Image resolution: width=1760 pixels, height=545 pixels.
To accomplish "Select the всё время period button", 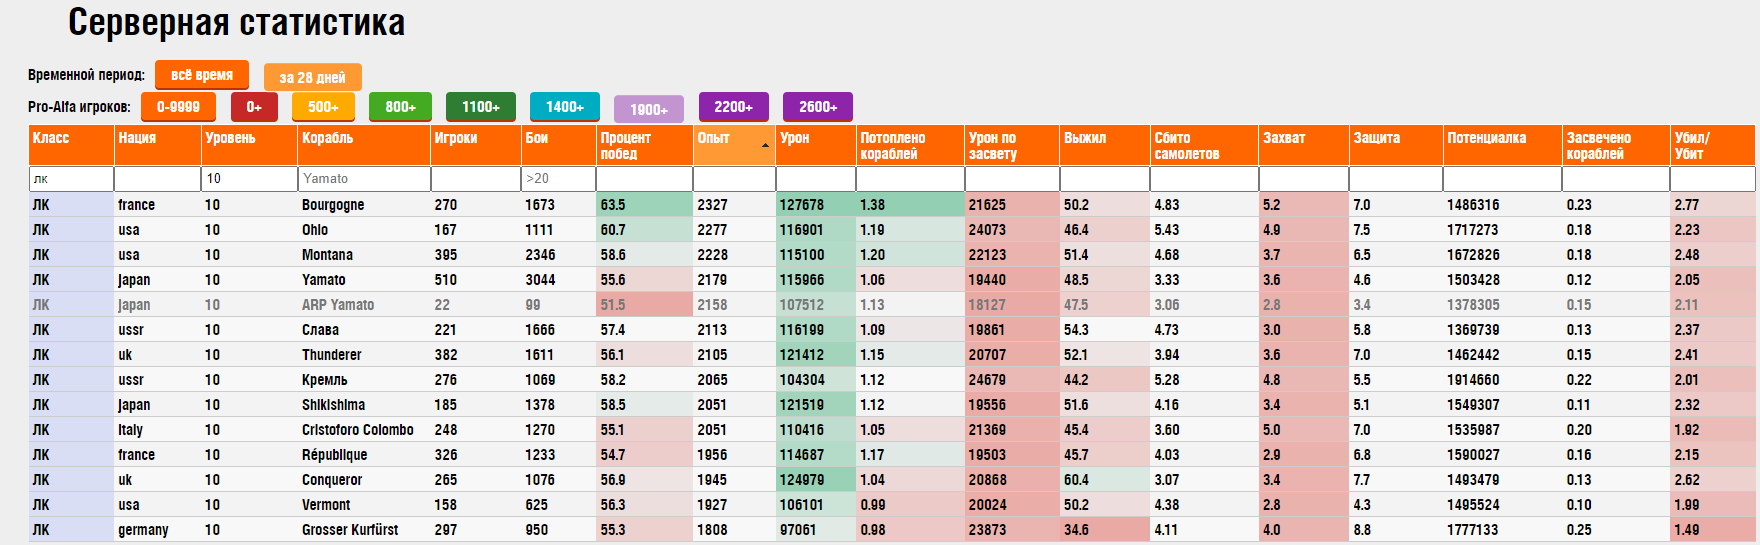I will [202, 75].
